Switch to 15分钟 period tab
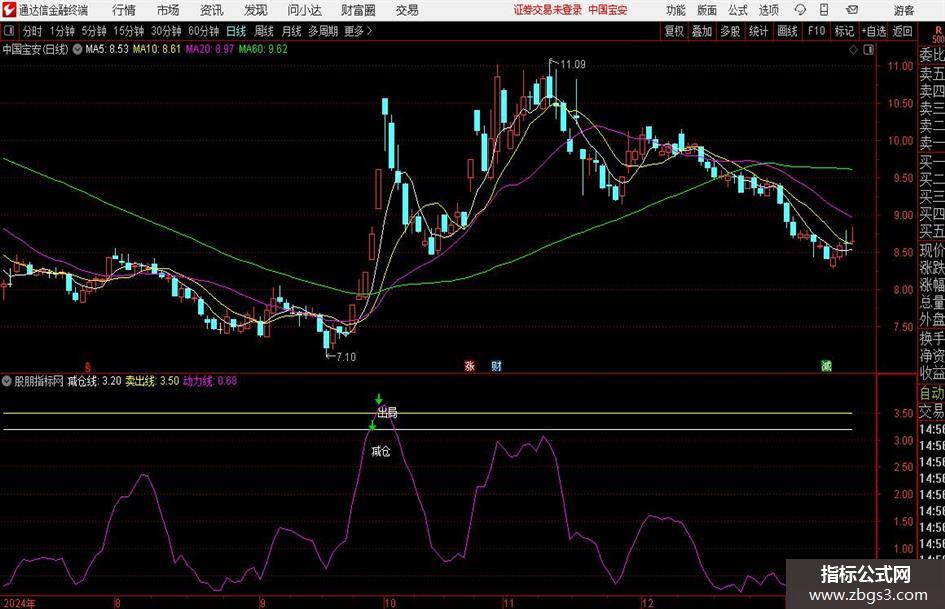This screenshot has width=945, height=609. coord(128,31)
